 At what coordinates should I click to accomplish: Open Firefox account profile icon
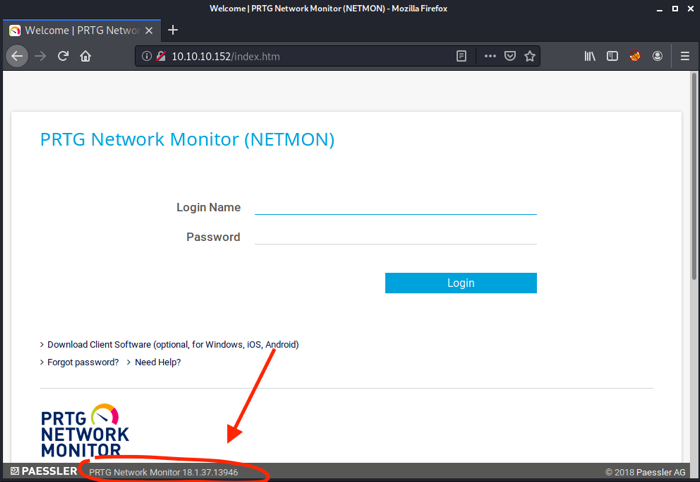[657, 56]
